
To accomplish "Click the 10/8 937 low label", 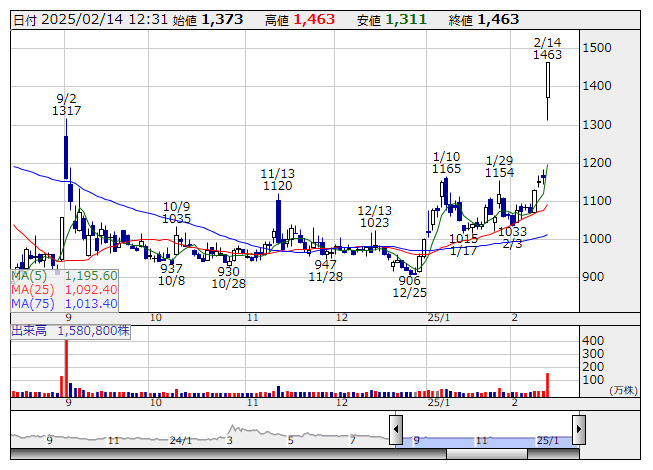I will click(171, 274).
